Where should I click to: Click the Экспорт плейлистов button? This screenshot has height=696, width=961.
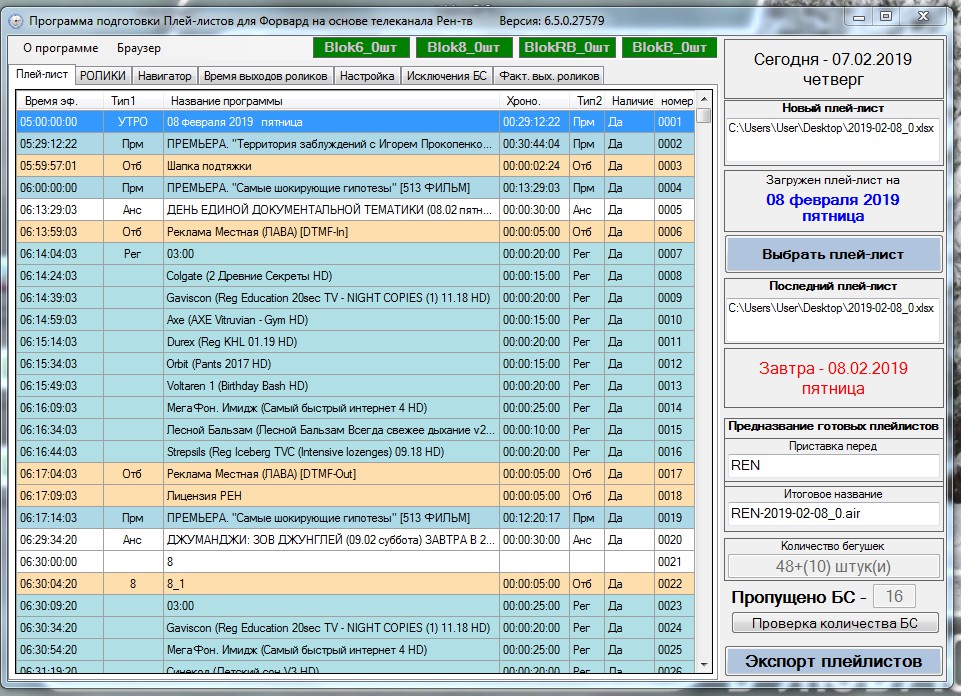tap(833, 661)
